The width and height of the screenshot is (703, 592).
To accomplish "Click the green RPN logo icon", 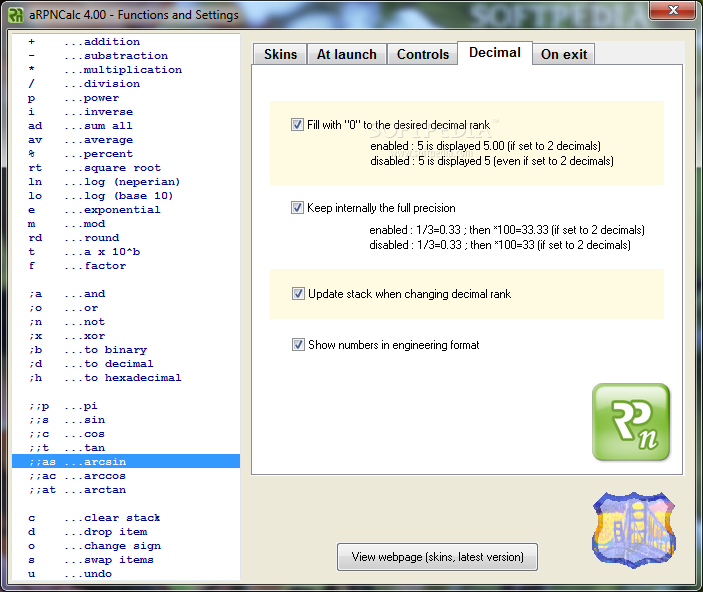I will (x=631, y=422).
